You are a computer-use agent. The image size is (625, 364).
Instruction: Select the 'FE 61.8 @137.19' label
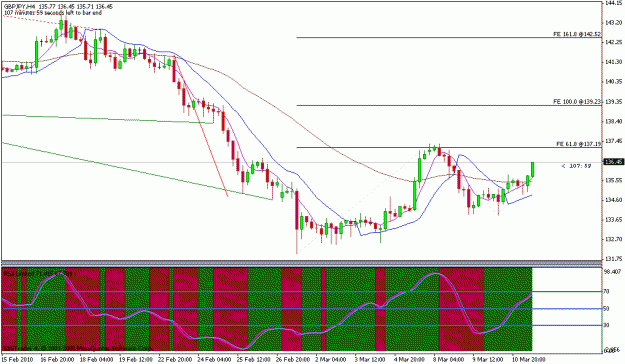pos(578,144)
